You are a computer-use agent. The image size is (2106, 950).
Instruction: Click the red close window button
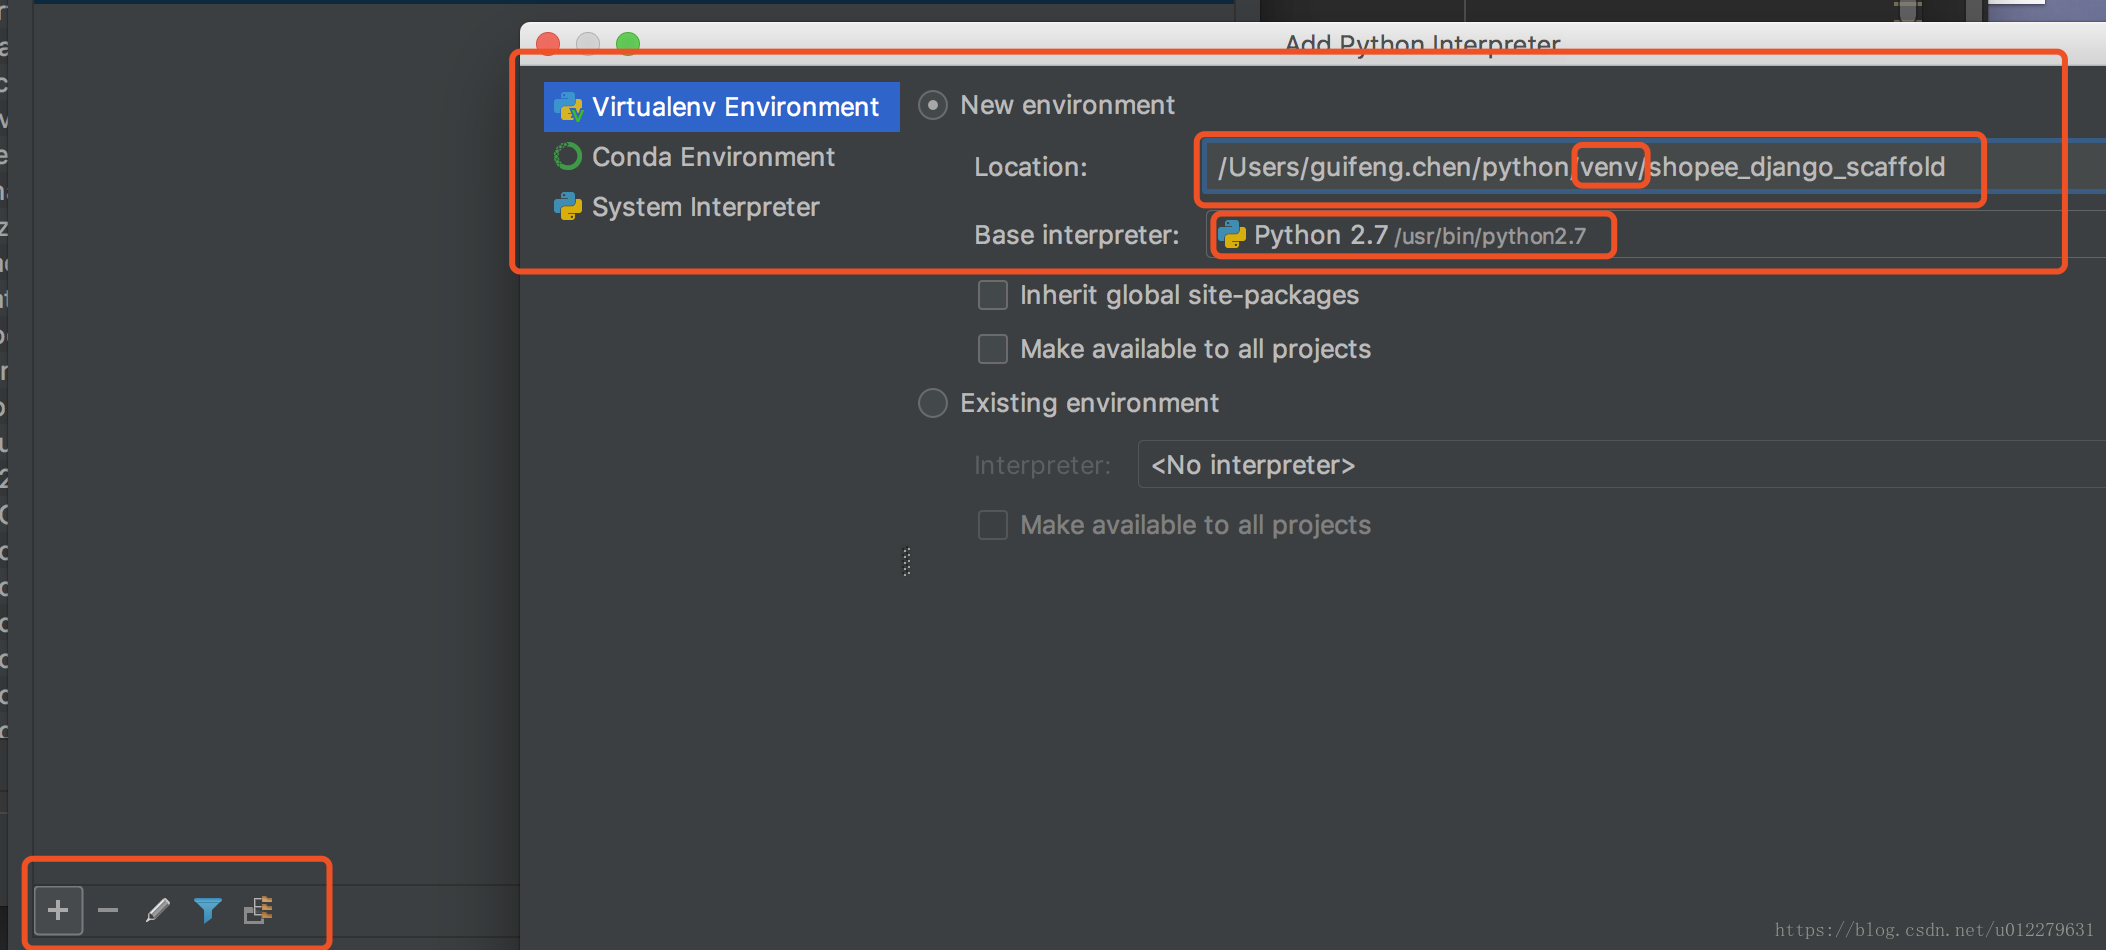pos(548,43)
